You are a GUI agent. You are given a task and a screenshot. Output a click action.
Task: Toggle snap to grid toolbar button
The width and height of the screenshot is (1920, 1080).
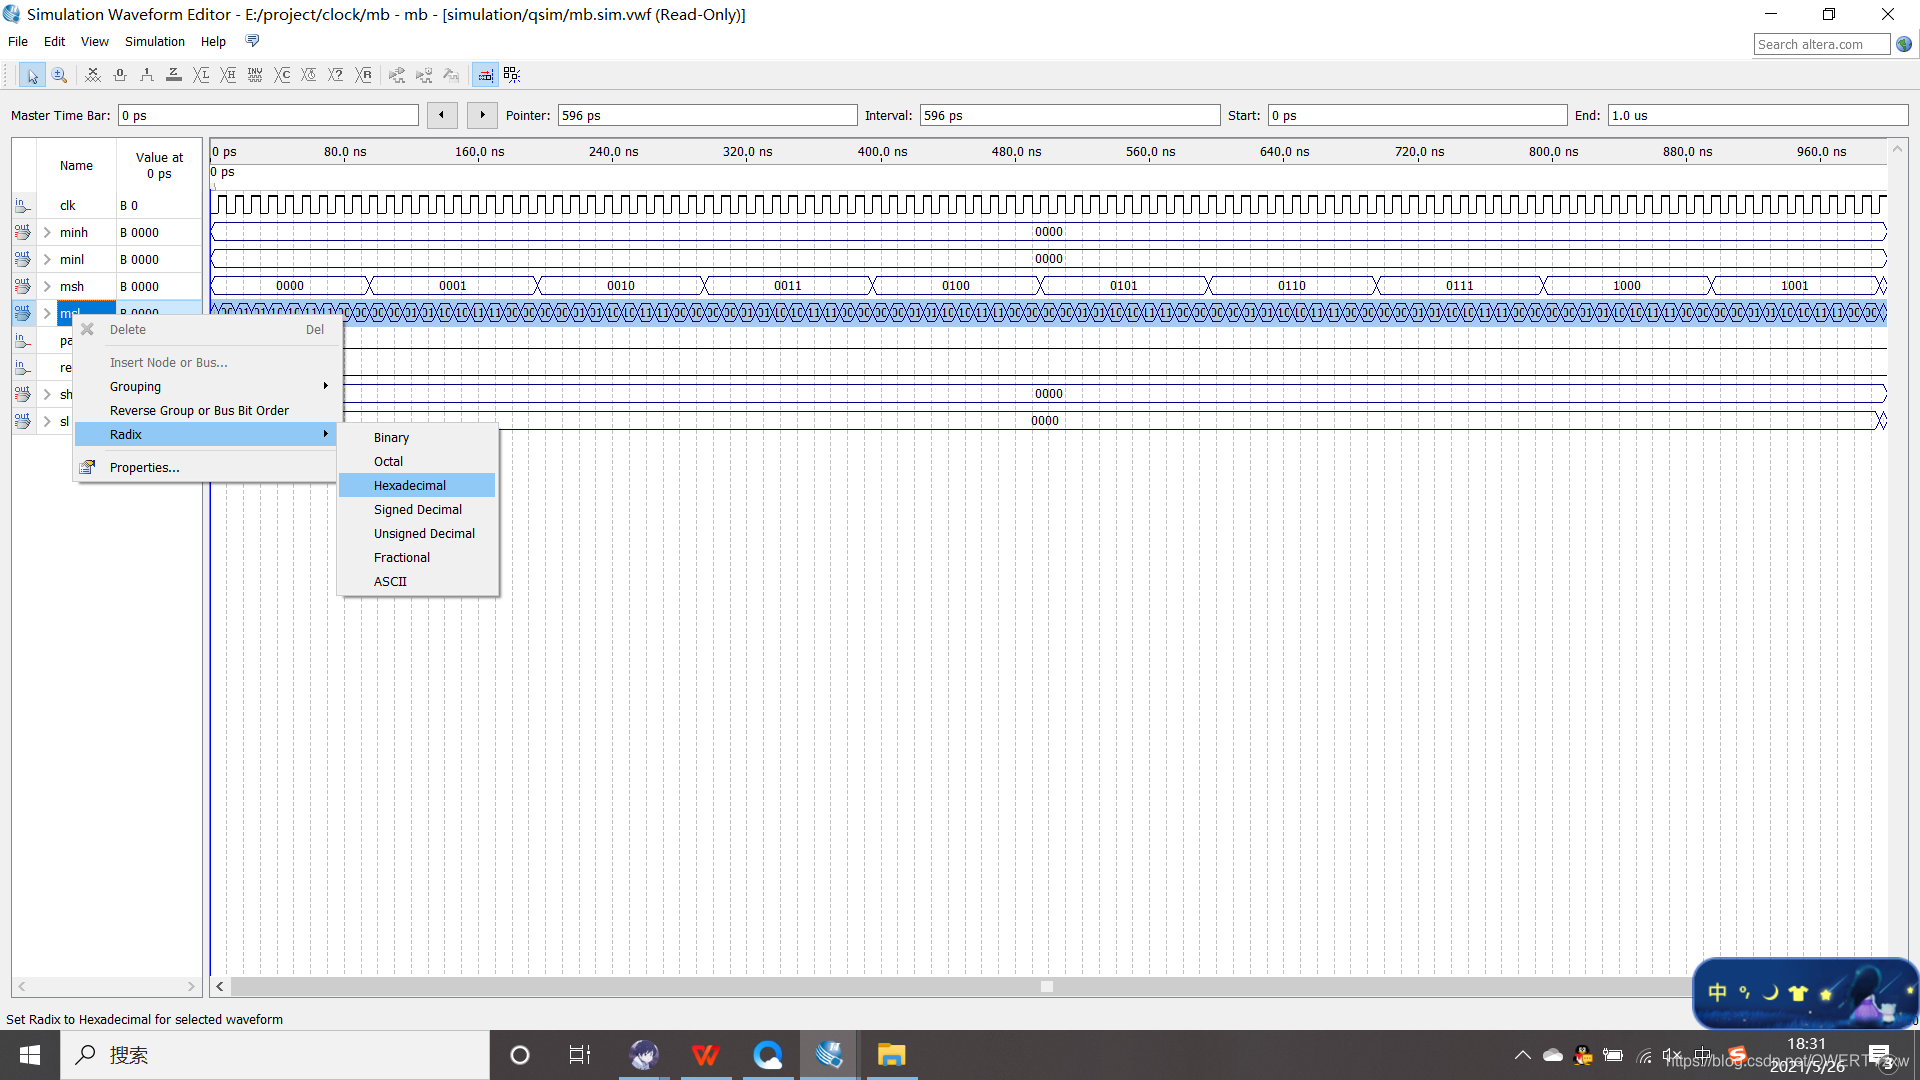[512, 75]
